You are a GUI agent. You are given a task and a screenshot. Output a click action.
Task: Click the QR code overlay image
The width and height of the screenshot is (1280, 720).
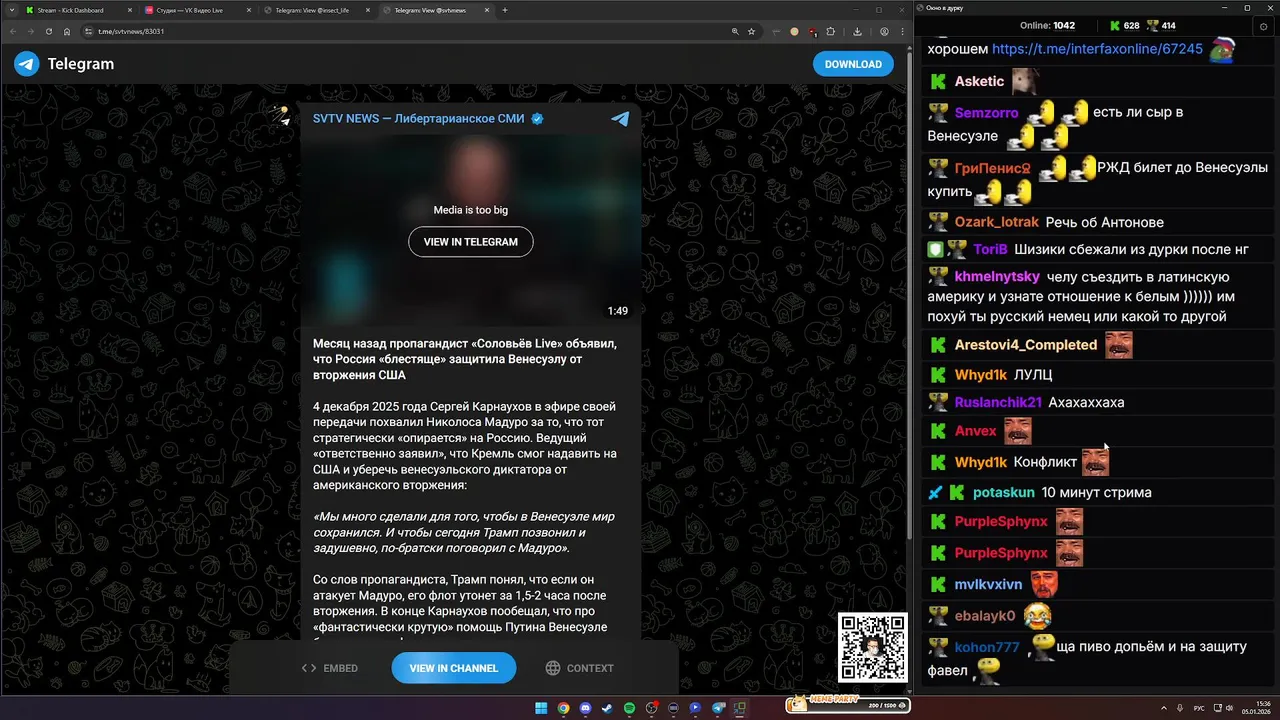click(x=872, y=647)
